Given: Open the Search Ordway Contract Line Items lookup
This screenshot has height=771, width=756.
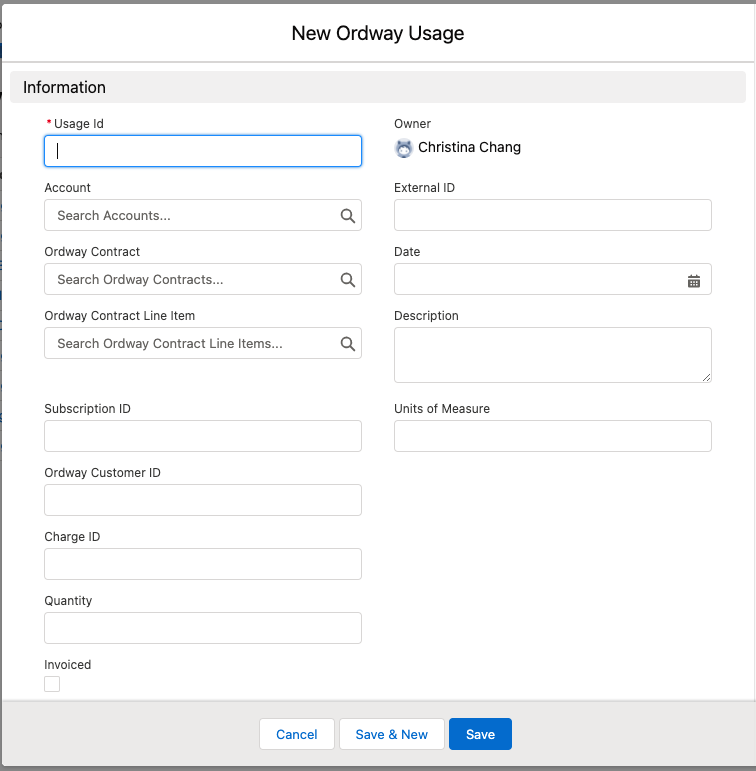Looking at the screenshot, I should click(x=203, y=343).
